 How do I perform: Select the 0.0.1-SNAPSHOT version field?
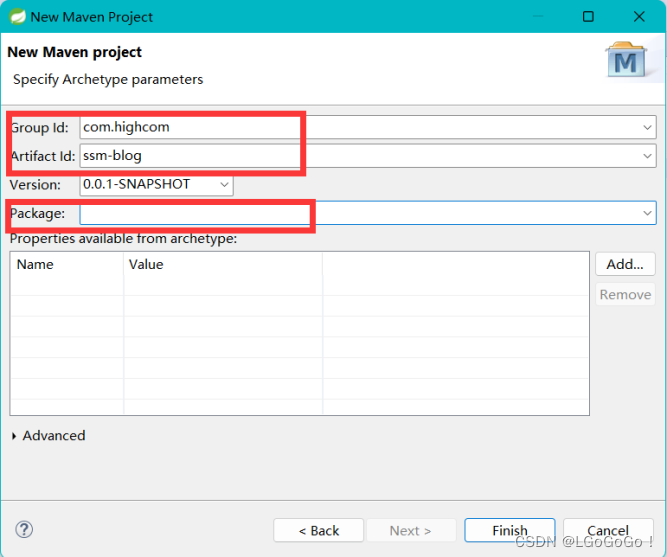click(x=156, y=185)
